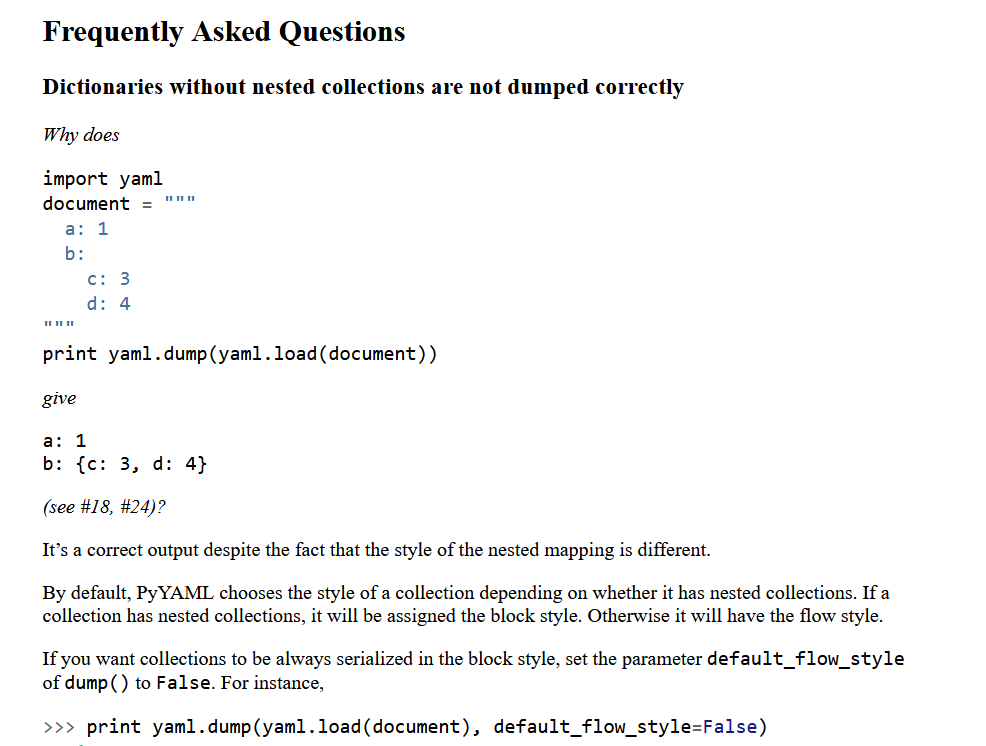Click the 'c: 3' line in the document

tap(108, 279)
